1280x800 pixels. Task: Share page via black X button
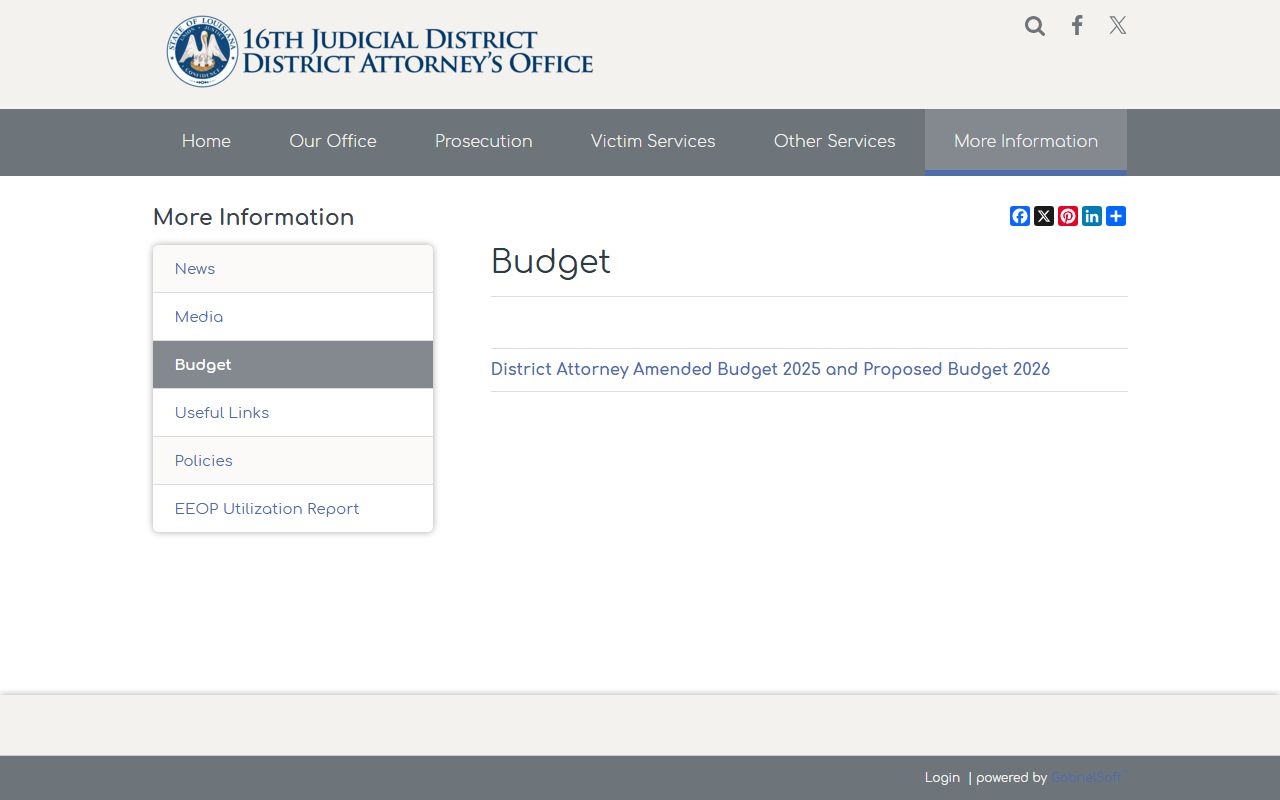point(1044,216)
